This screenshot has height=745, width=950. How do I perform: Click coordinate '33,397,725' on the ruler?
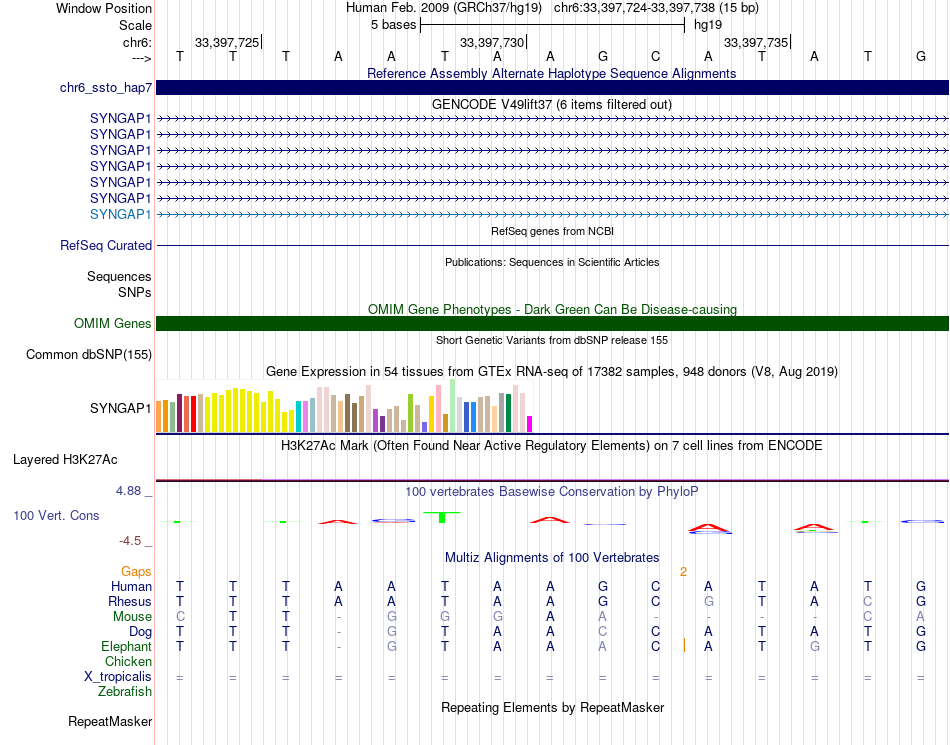pos(227,42)
